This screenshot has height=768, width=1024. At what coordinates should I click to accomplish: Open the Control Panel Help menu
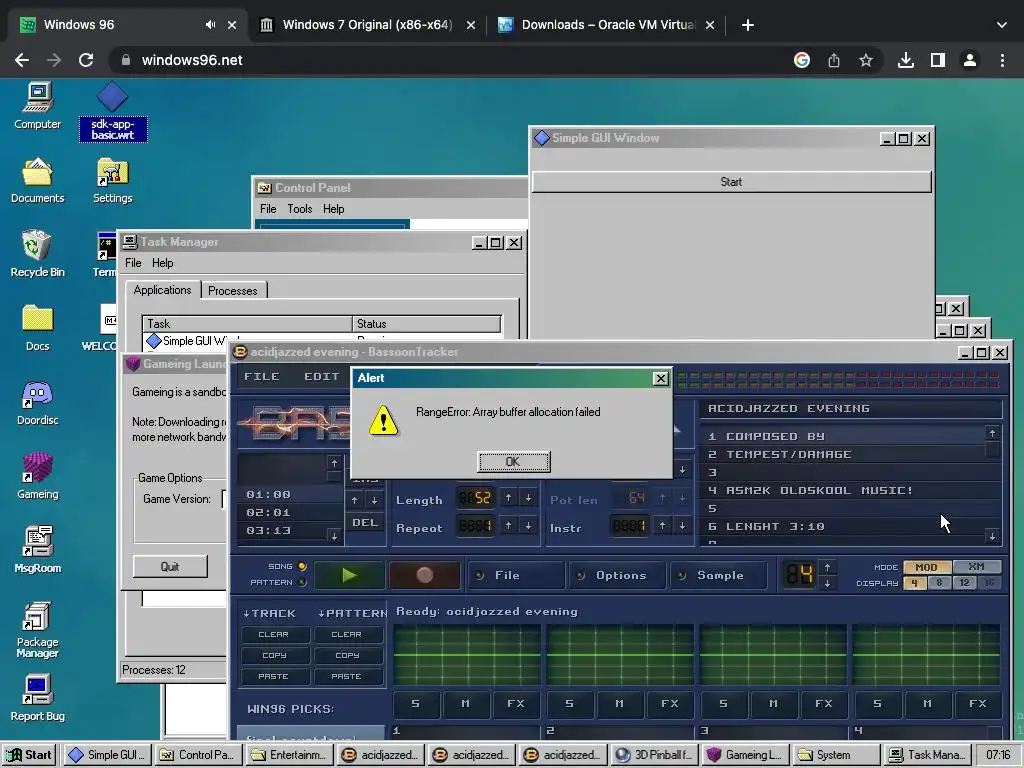coord(334,209)
